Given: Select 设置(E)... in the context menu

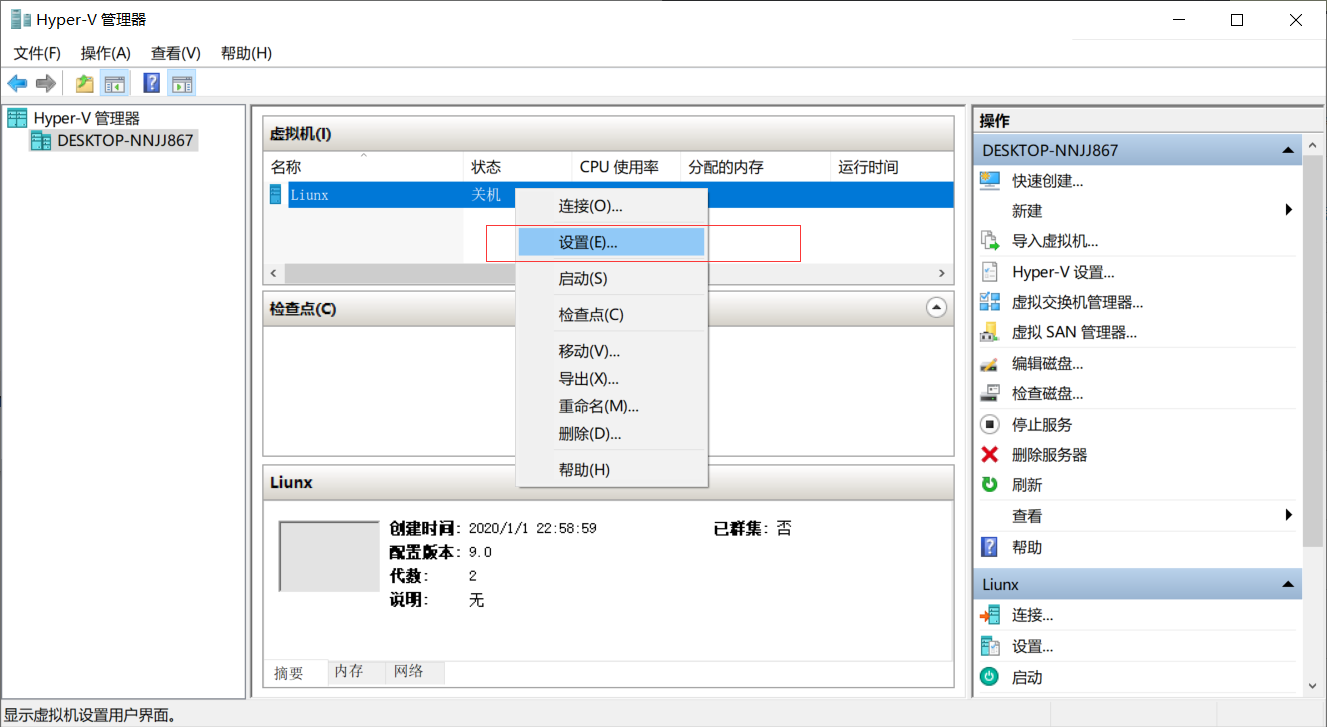Looking at the screenshot, I should point(588,242).
